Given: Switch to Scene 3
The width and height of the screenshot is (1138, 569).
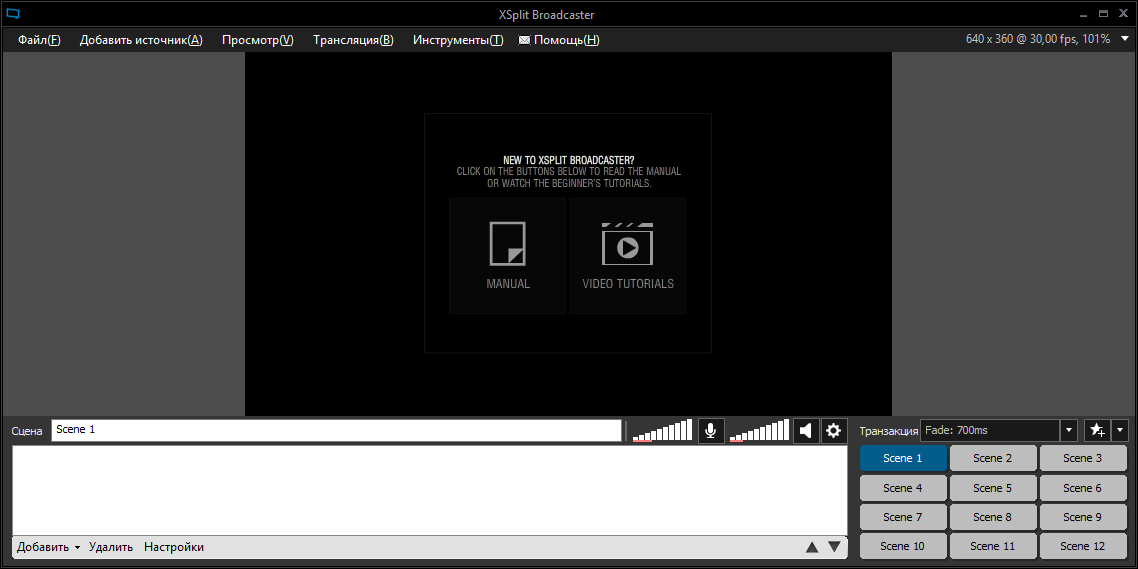Looking at the screenshot, I should click(1083, 458).
